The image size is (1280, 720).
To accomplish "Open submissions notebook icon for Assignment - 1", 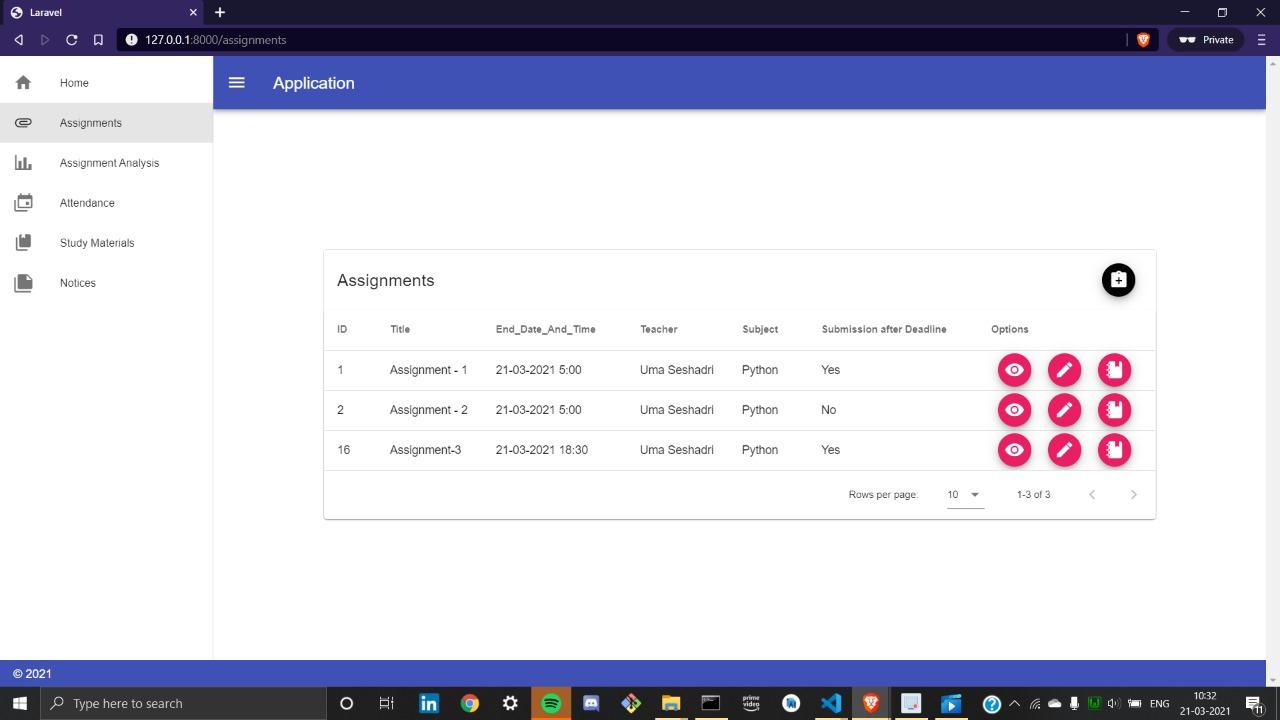I will pos(1114,370).
